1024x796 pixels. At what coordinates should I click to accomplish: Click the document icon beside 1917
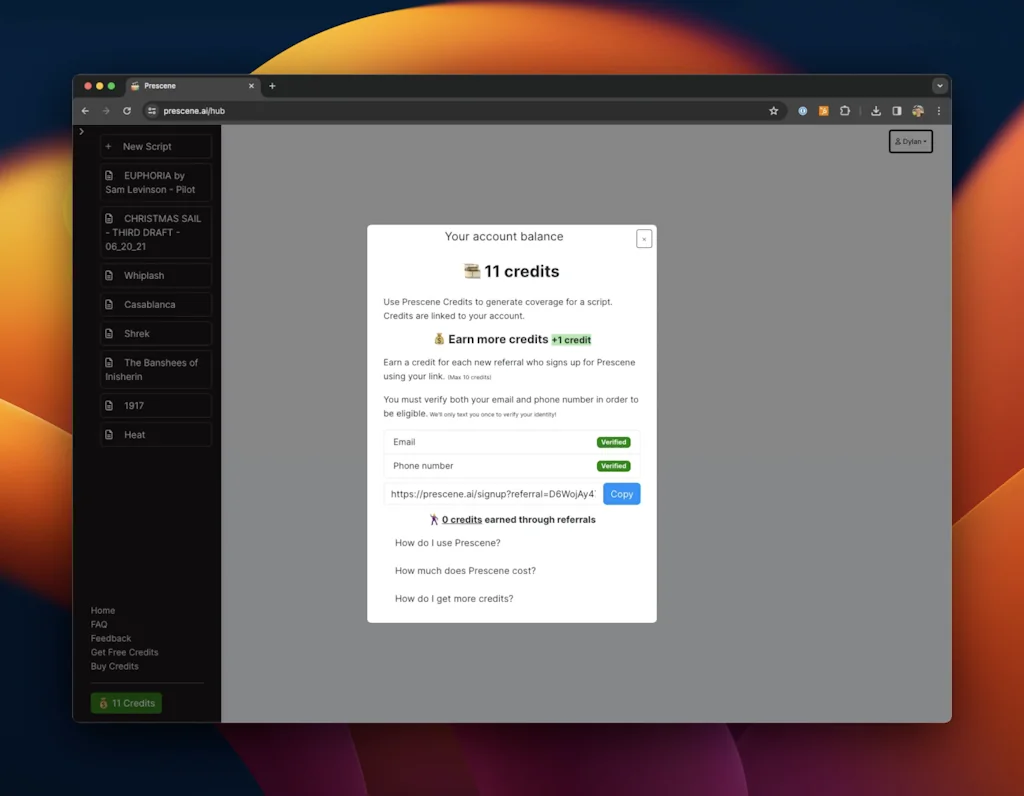point(110,405)
